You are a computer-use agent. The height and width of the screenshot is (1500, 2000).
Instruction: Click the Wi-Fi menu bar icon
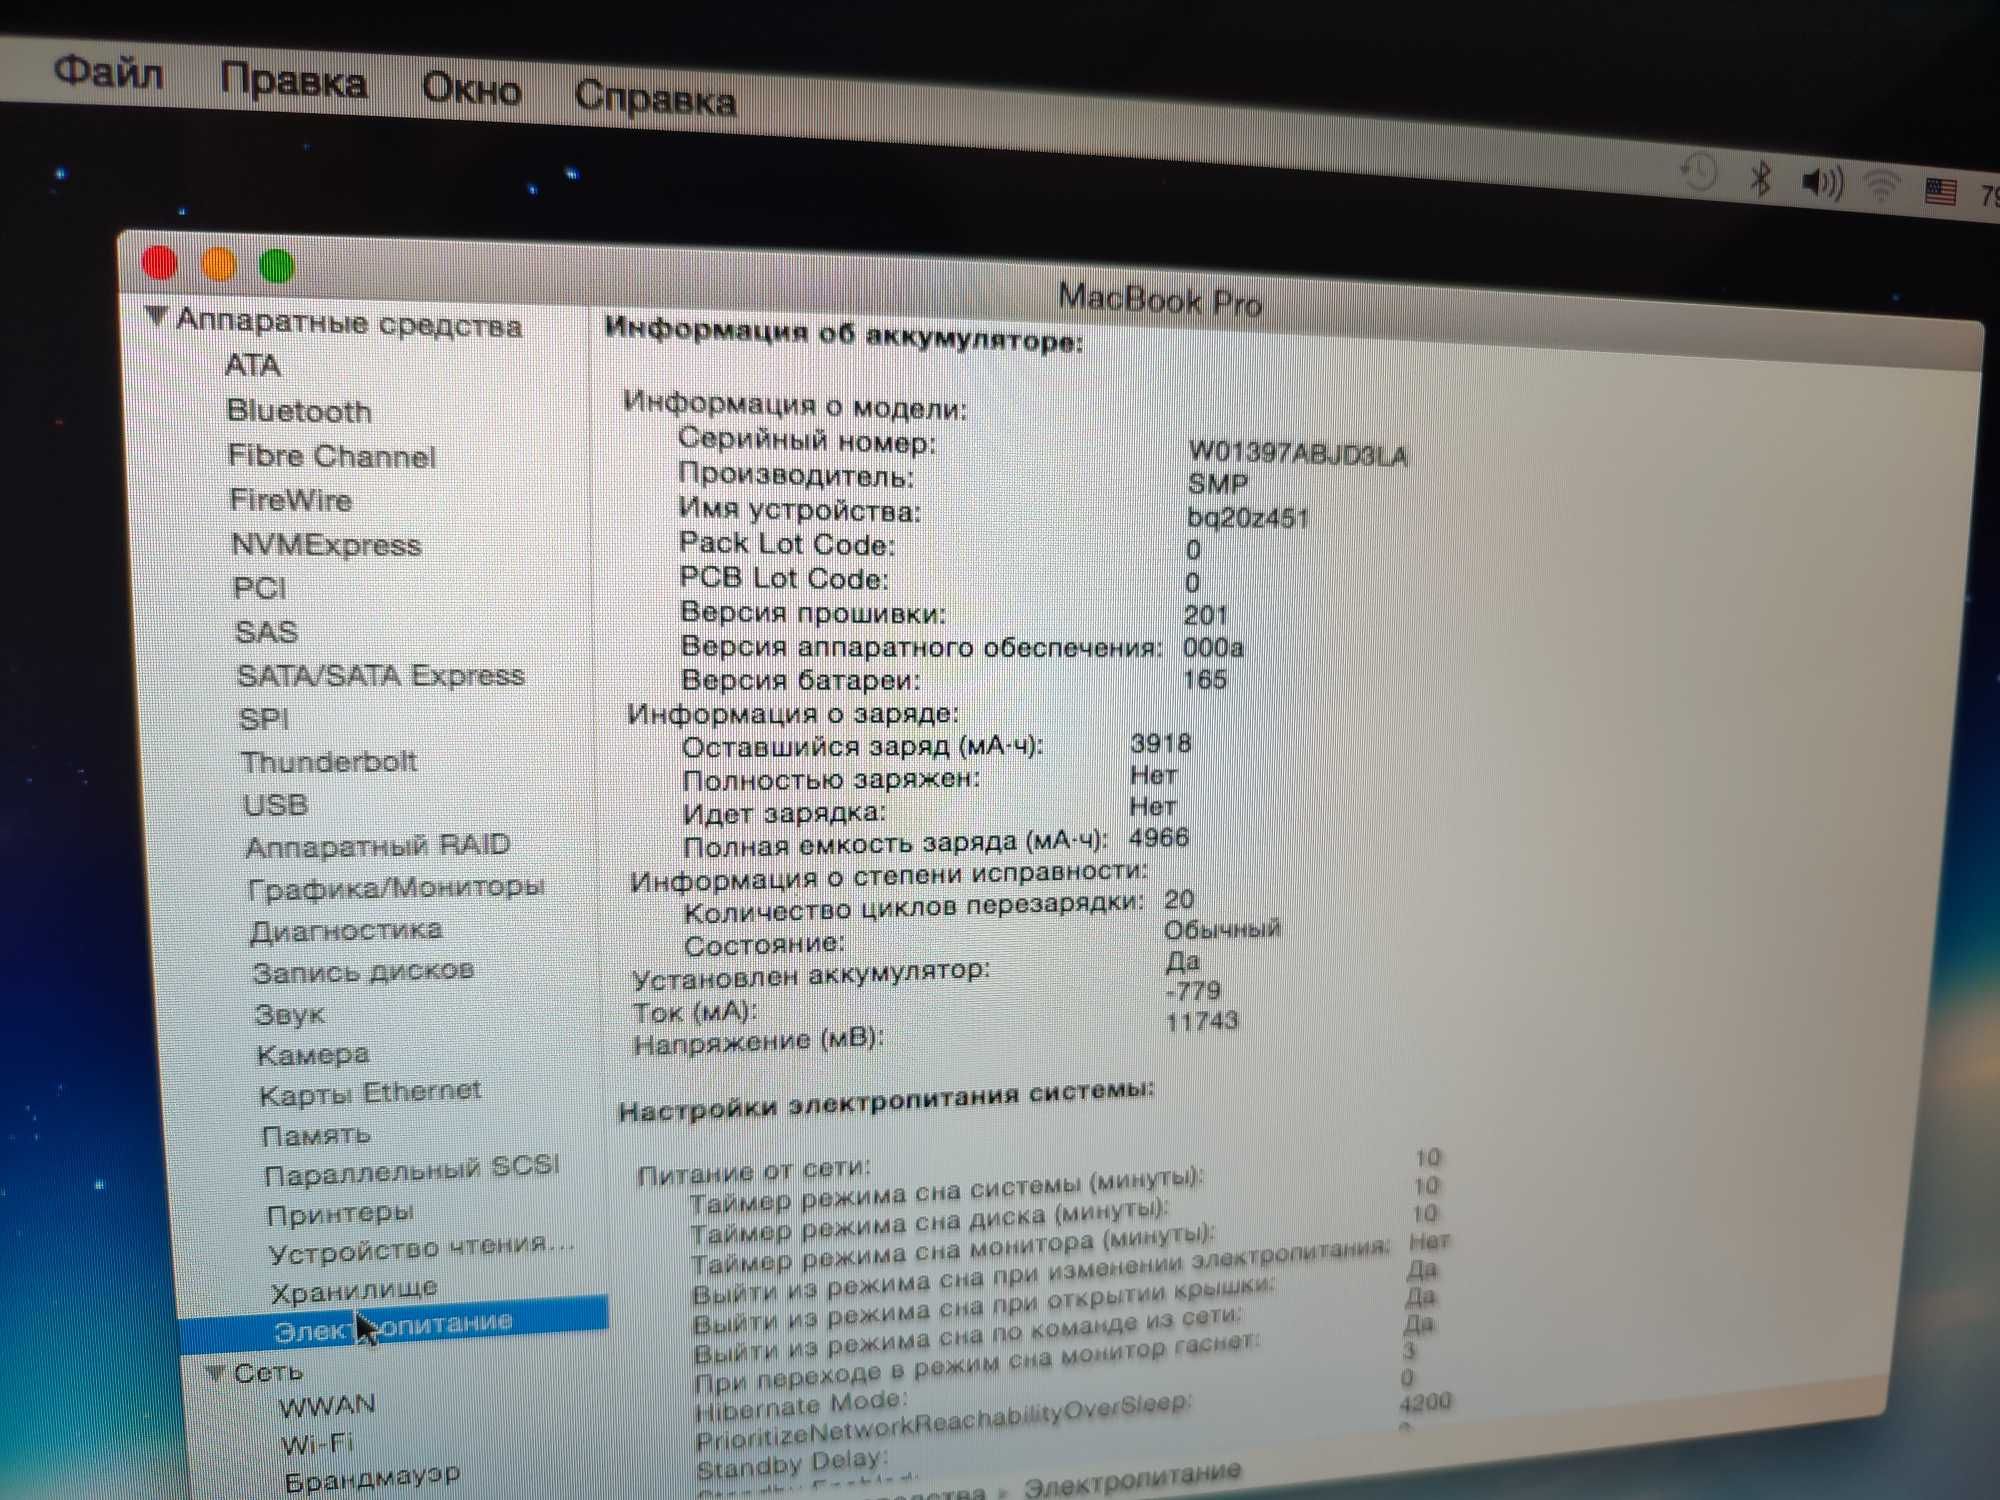coord(1883,185)
